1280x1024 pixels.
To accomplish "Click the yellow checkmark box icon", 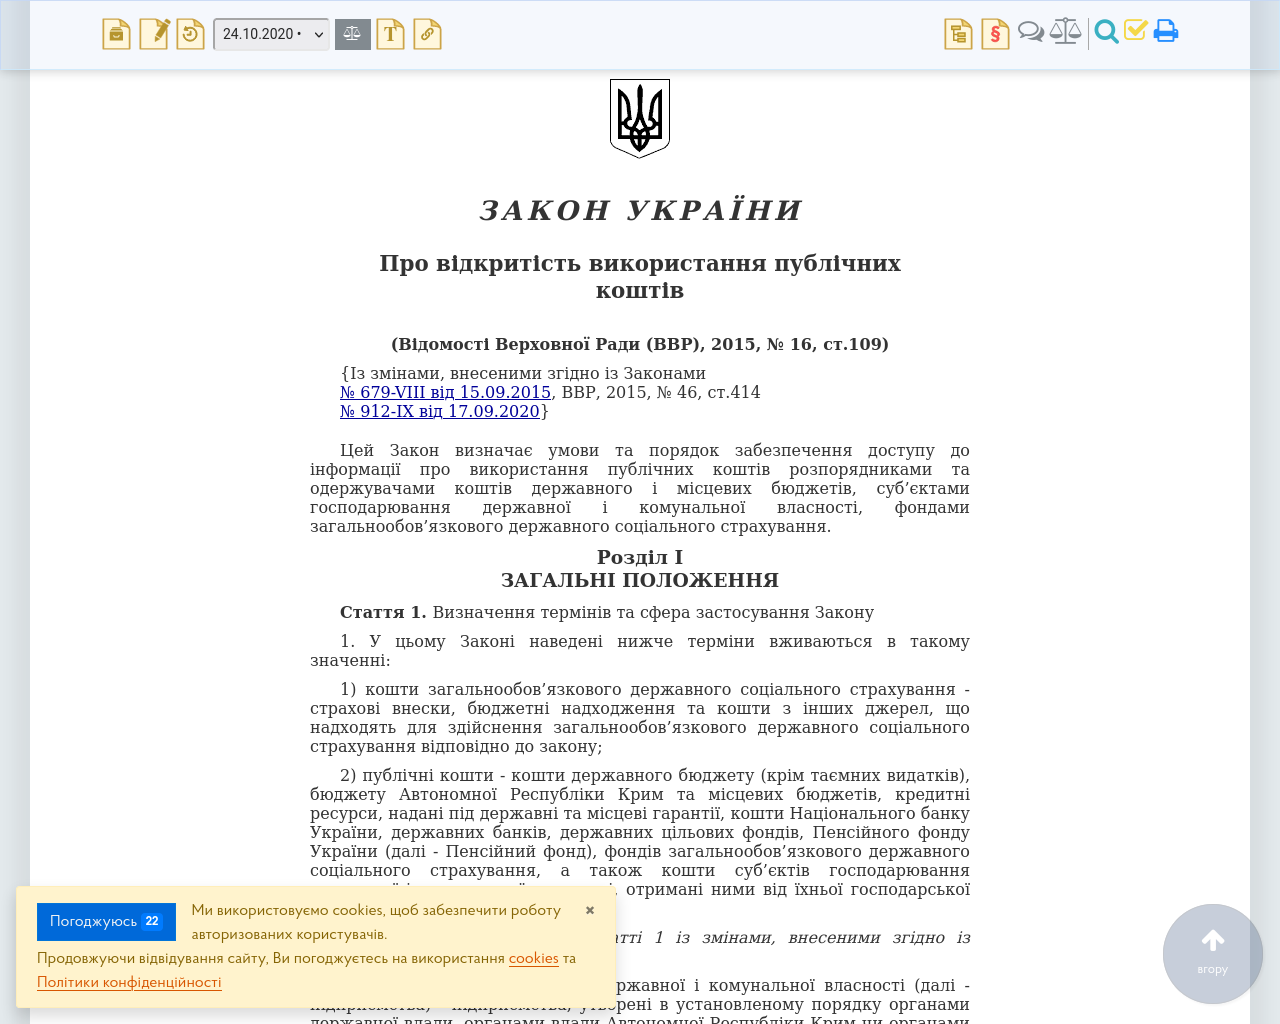I will pos(1135,30).
